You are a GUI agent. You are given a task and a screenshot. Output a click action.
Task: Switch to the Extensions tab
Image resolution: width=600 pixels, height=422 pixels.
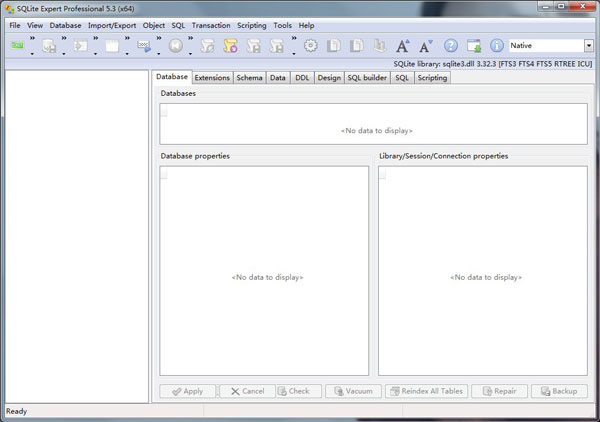[212, 78]
